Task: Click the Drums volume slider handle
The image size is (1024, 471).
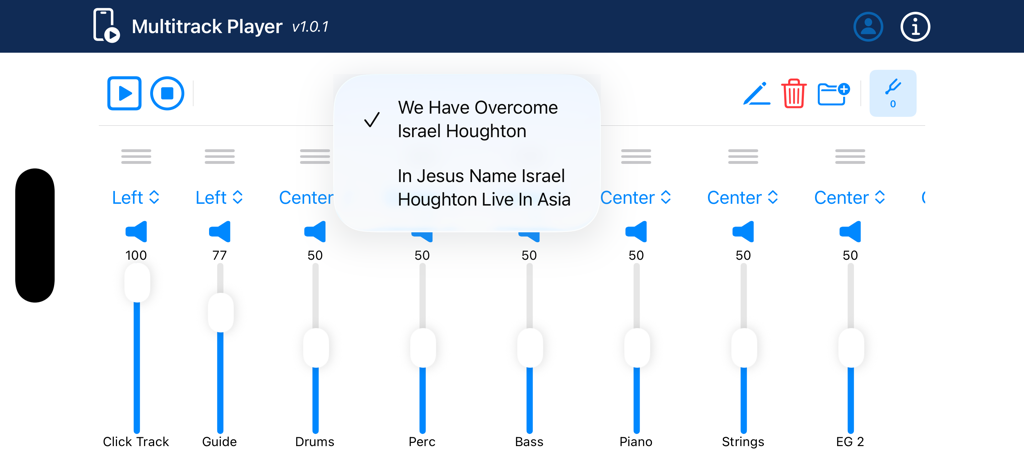Action: tap(316, 348)
